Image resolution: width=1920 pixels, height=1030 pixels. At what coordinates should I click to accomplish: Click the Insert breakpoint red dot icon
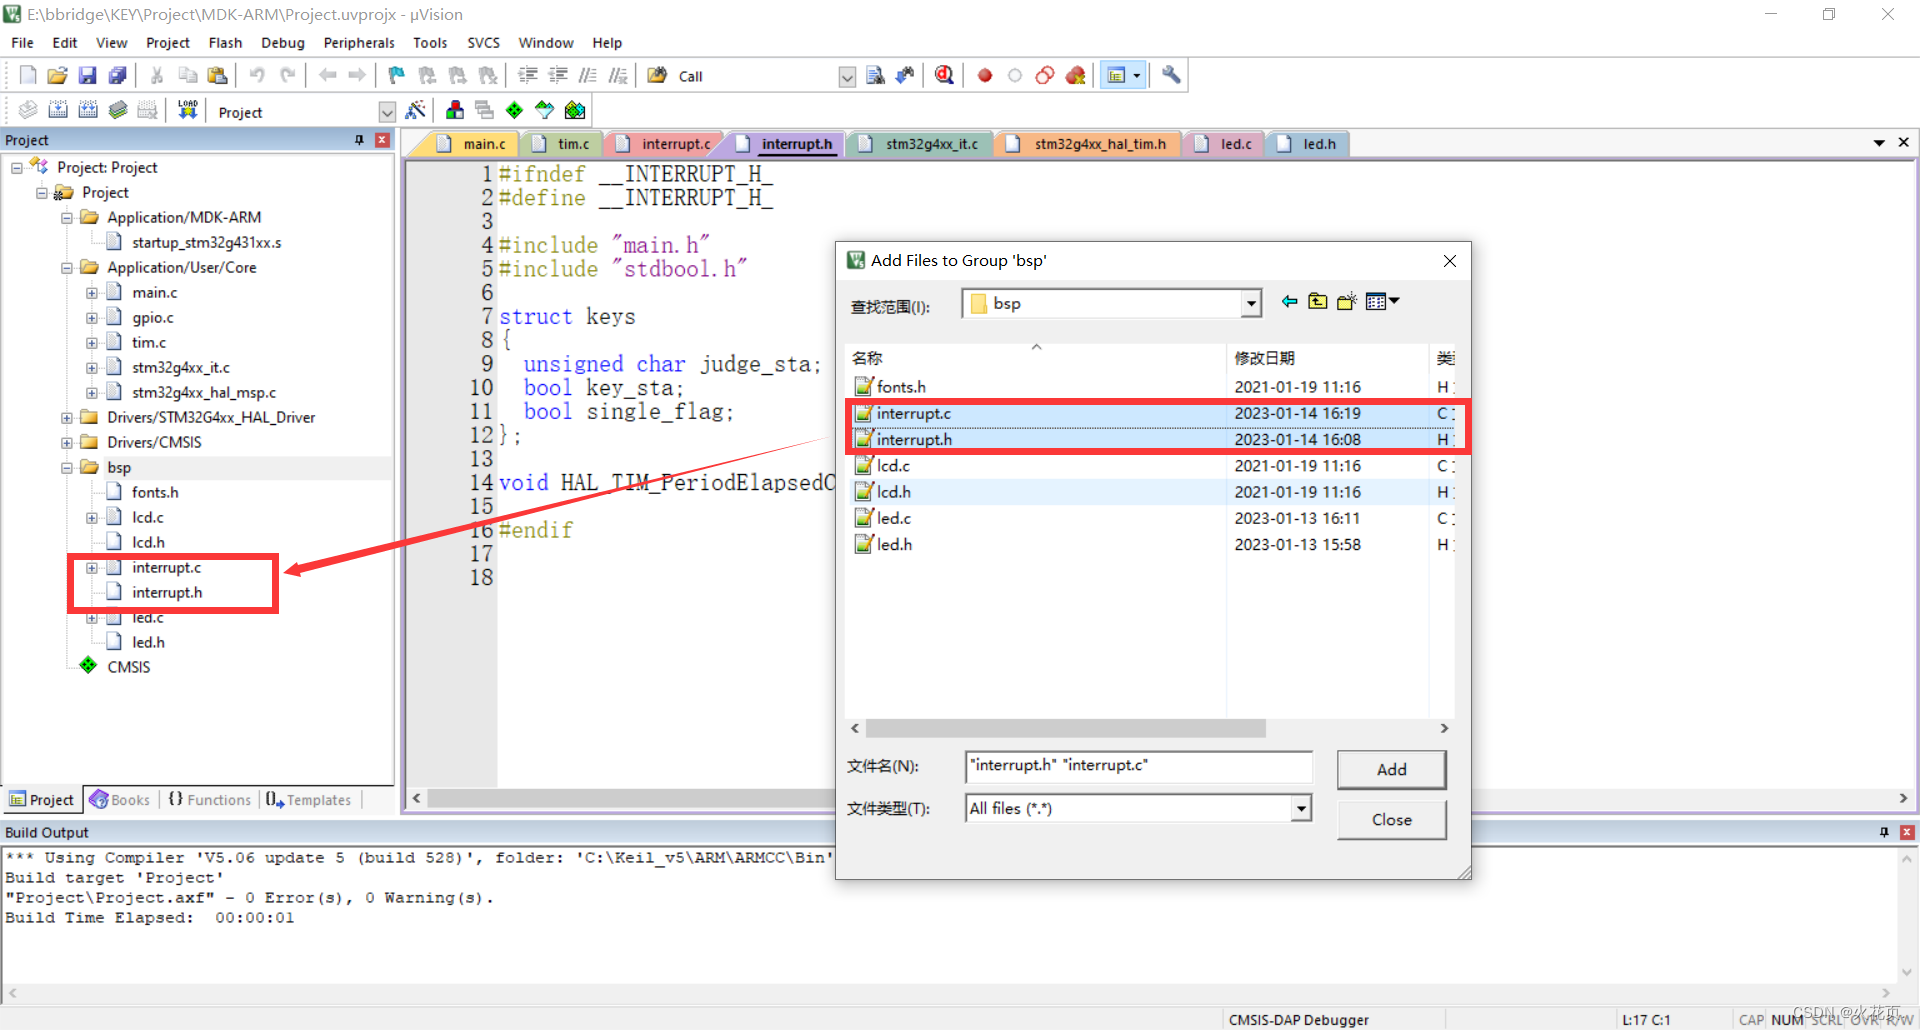(x=984, y=75)
